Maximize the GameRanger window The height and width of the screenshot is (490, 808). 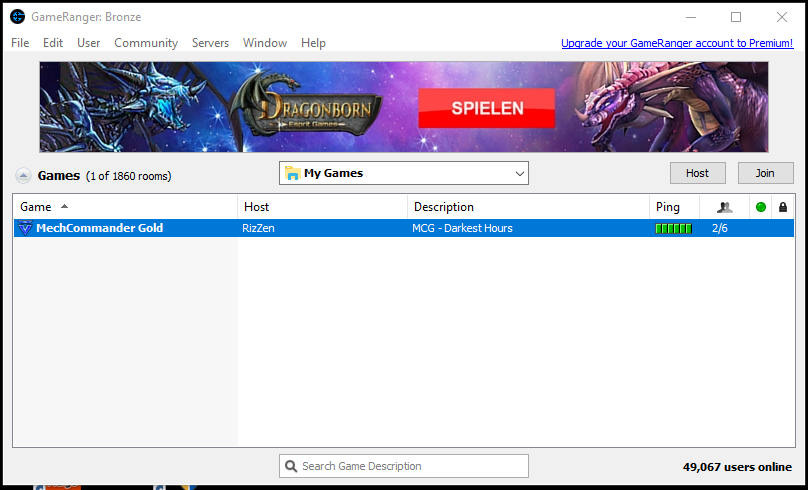[x=736, y=17]
